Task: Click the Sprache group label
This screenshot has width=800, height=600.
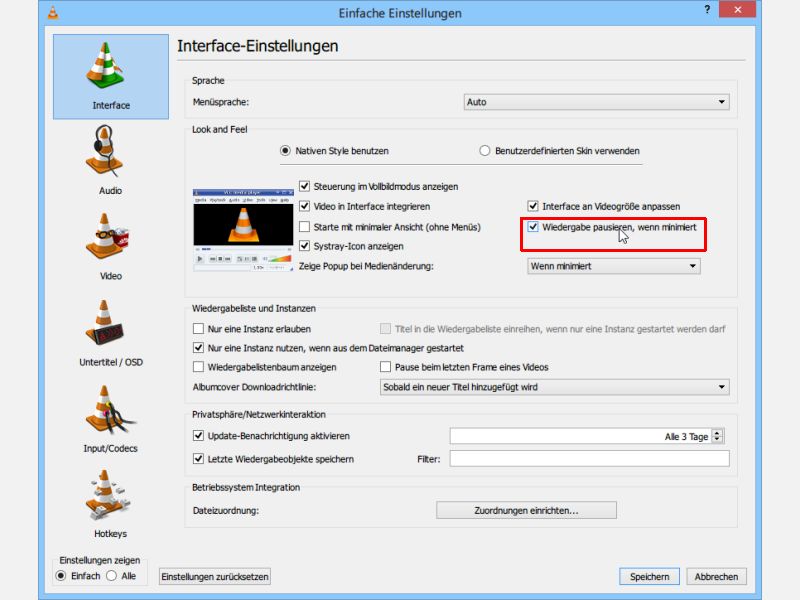Action: (x=208, y=81)
